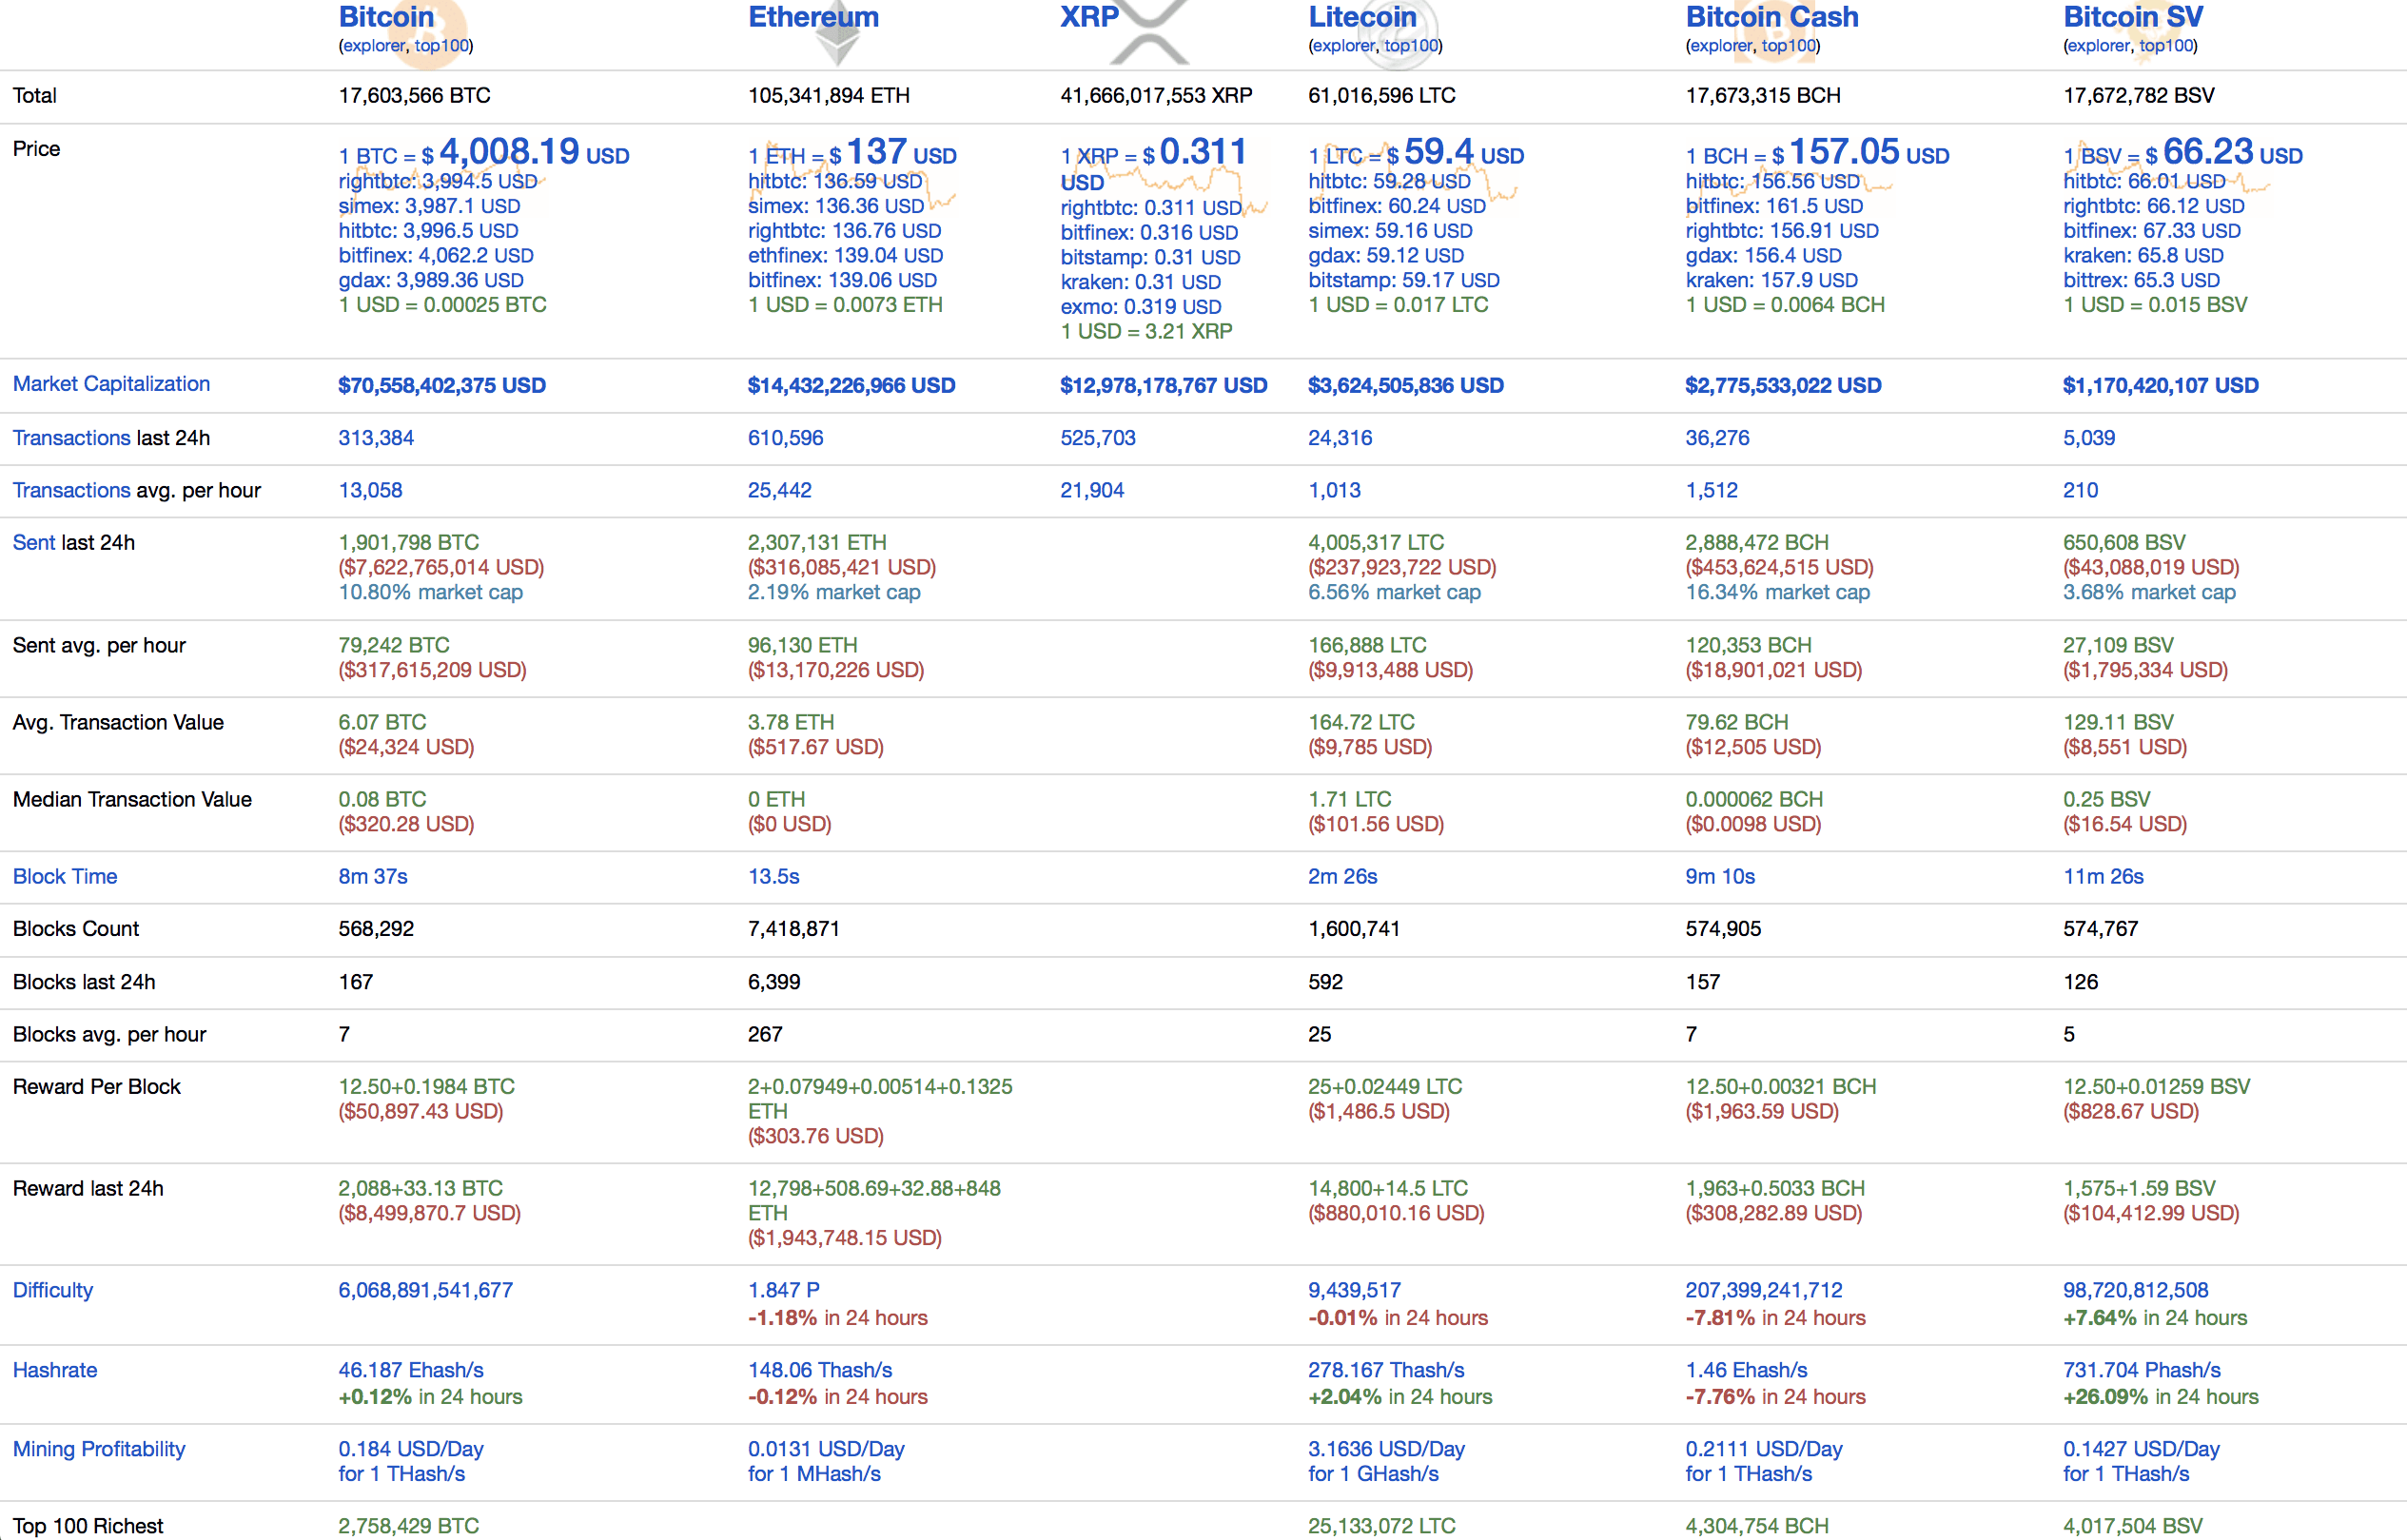Click Ethereum market cap $14,432,226,966 USD
Image resolution: width=2407 pixels, height=1540 pixels.
click(x=851, y=385)
